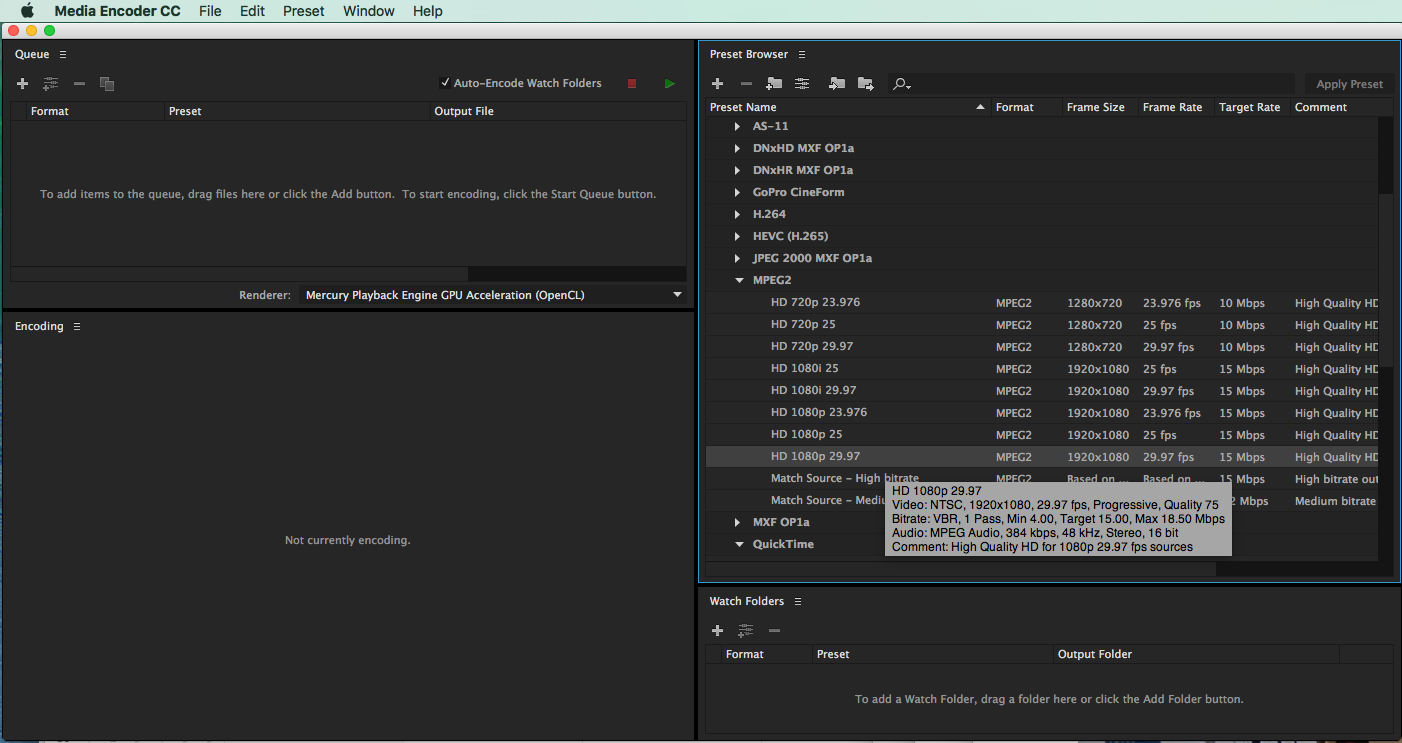Image resolution: width=1402 pixels, height=743 pixels.
Task: Open the Window menu
Action: 369,11
